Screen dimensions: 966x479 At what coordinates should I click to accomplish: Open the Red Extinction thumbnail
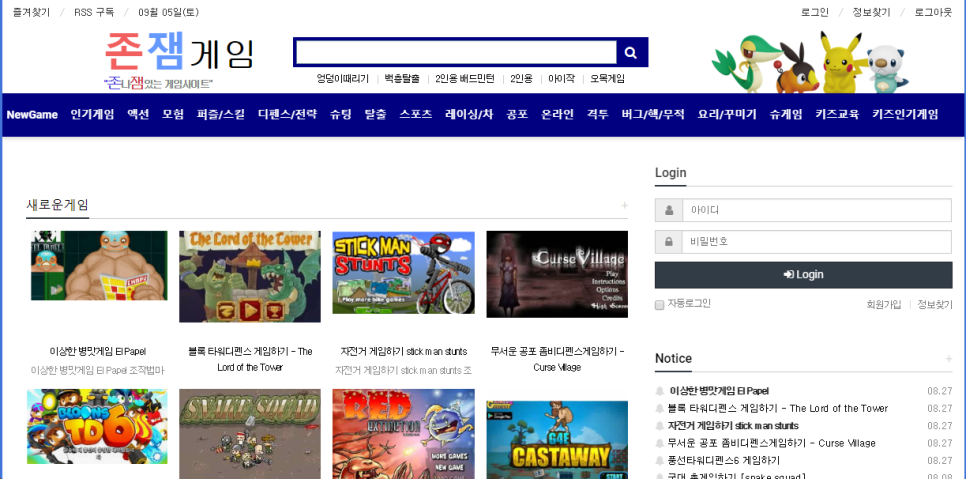(x=404, y=434)
